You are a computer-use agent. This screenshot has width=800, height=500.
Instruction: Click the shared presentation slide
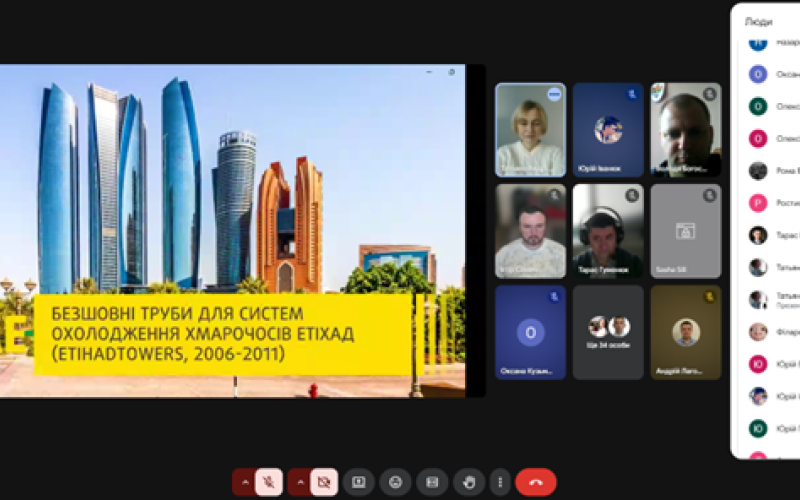point(232,231)
